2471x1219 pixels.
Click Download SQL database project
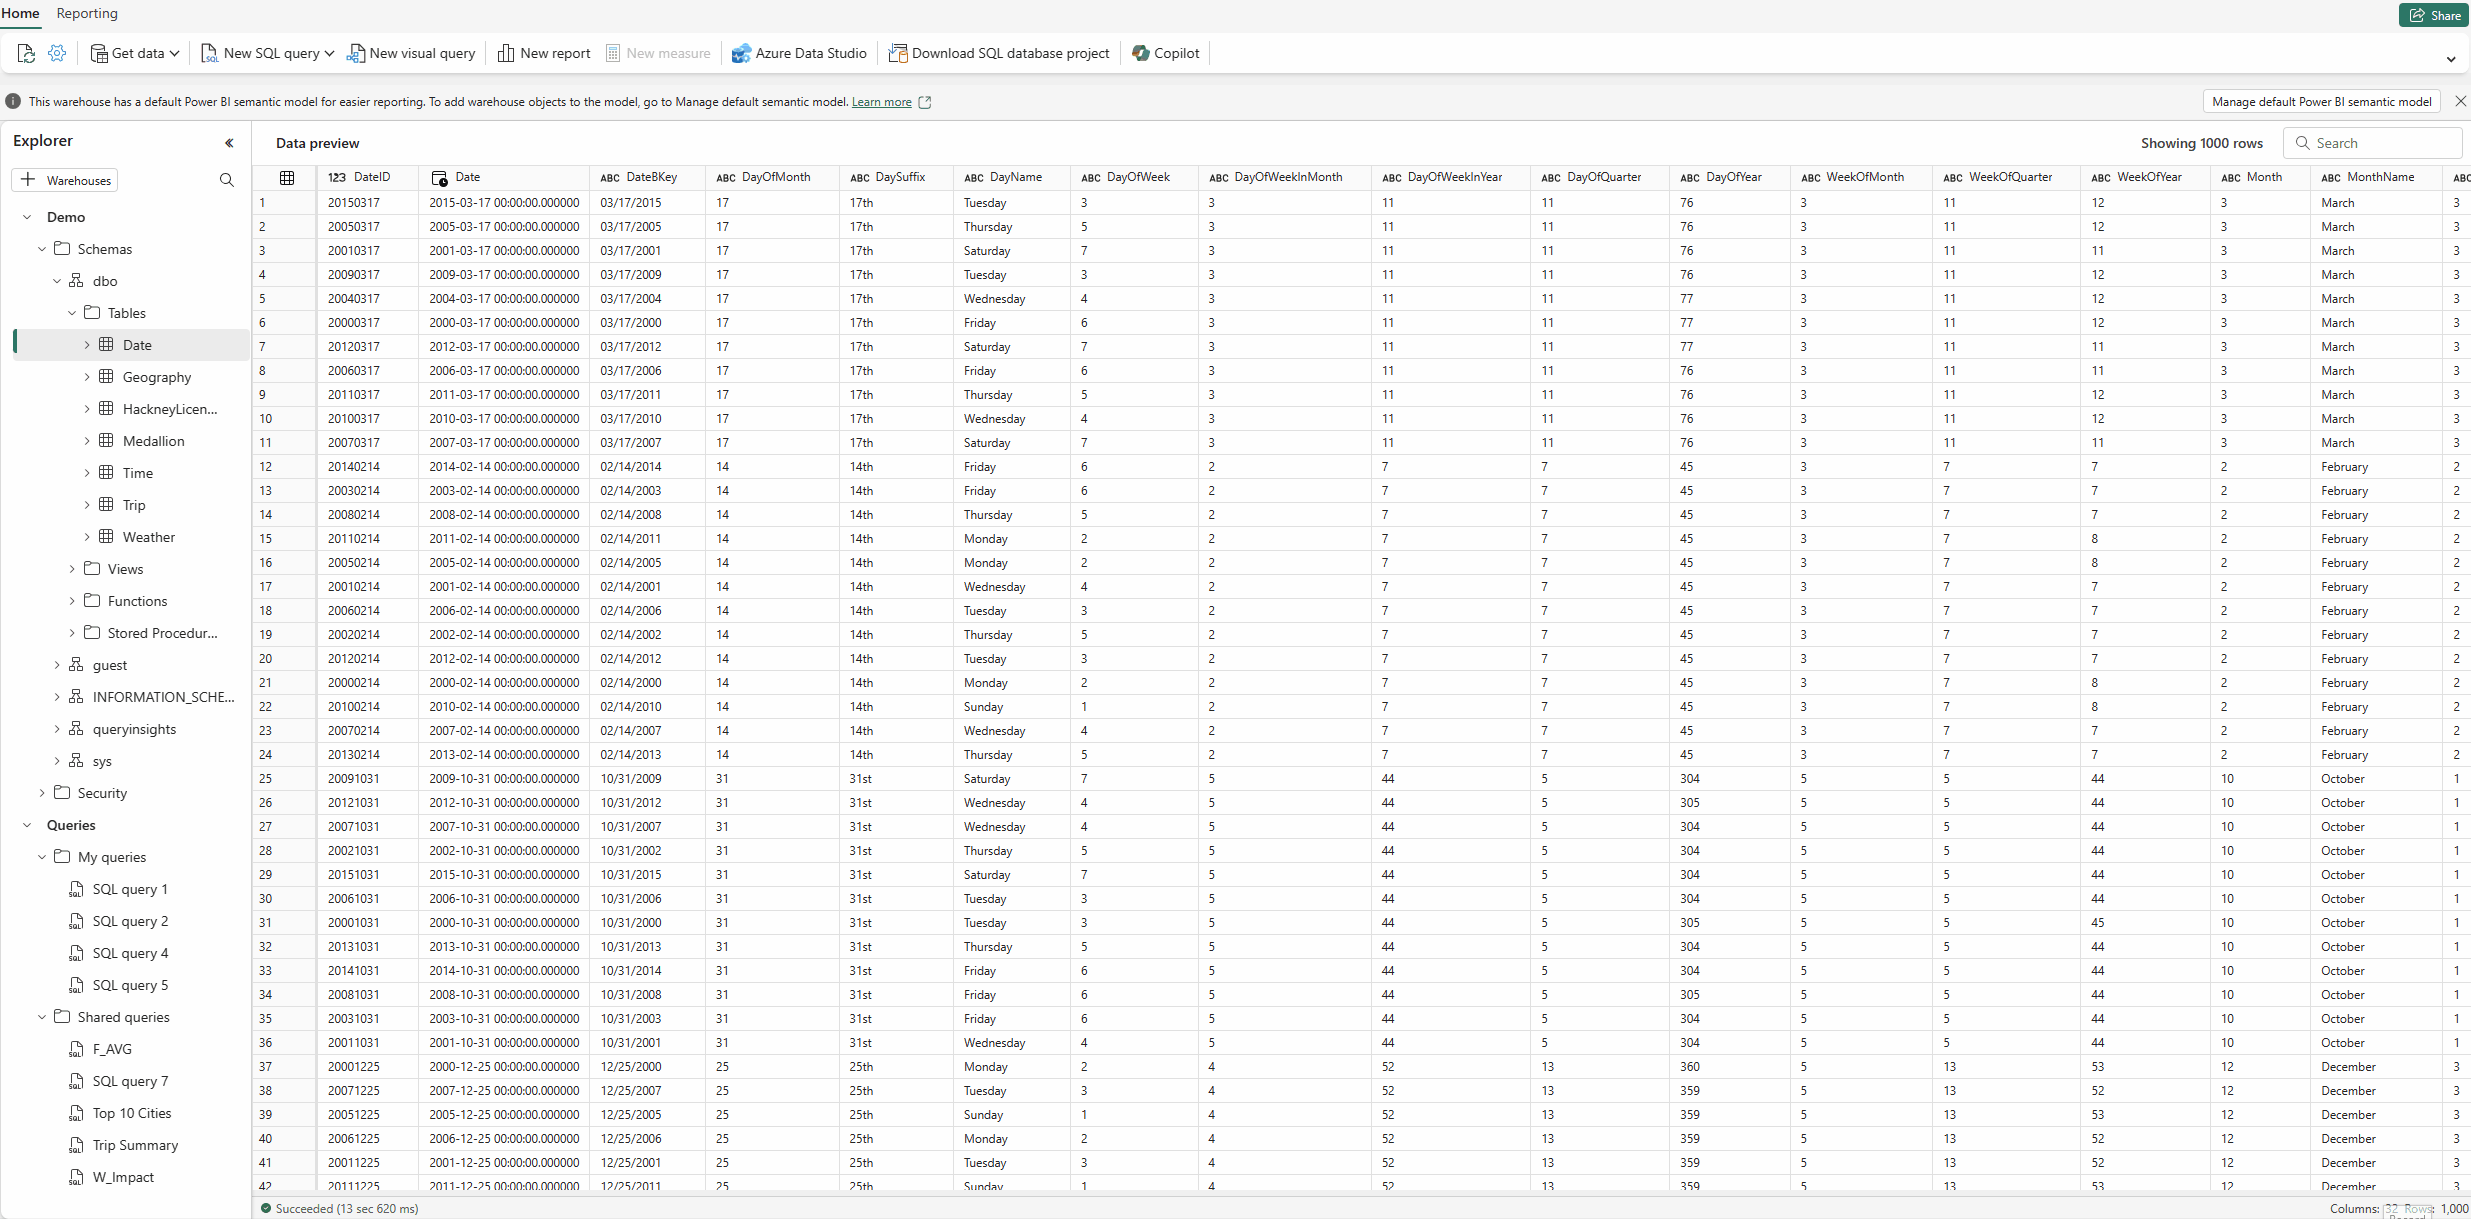coord(999,53)
